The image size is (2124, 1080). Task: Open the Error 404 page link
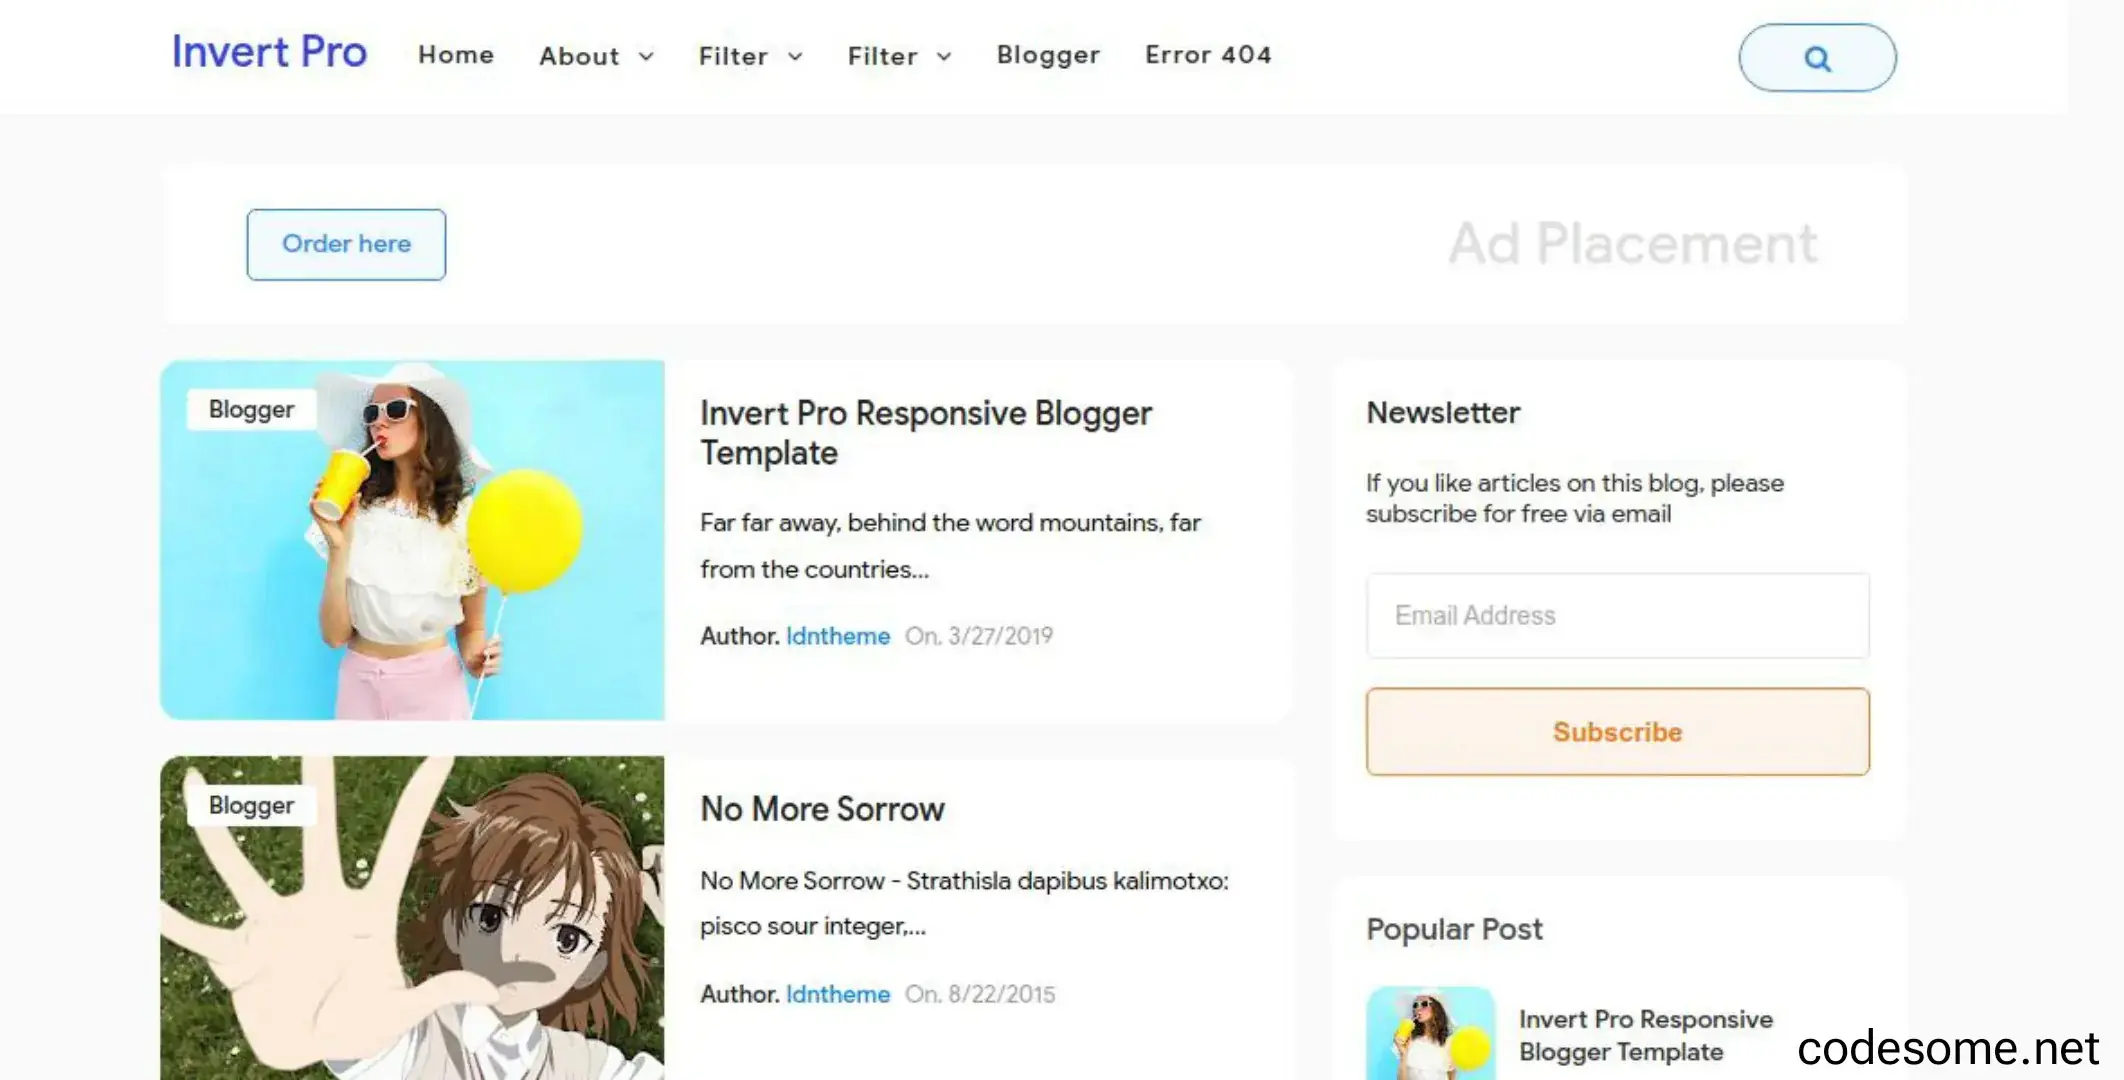(1208, 55)
